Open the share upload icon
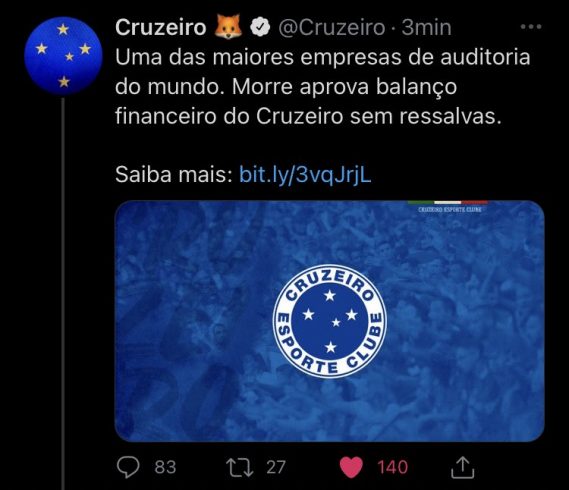569x490 pixels. tap(462, 467)
